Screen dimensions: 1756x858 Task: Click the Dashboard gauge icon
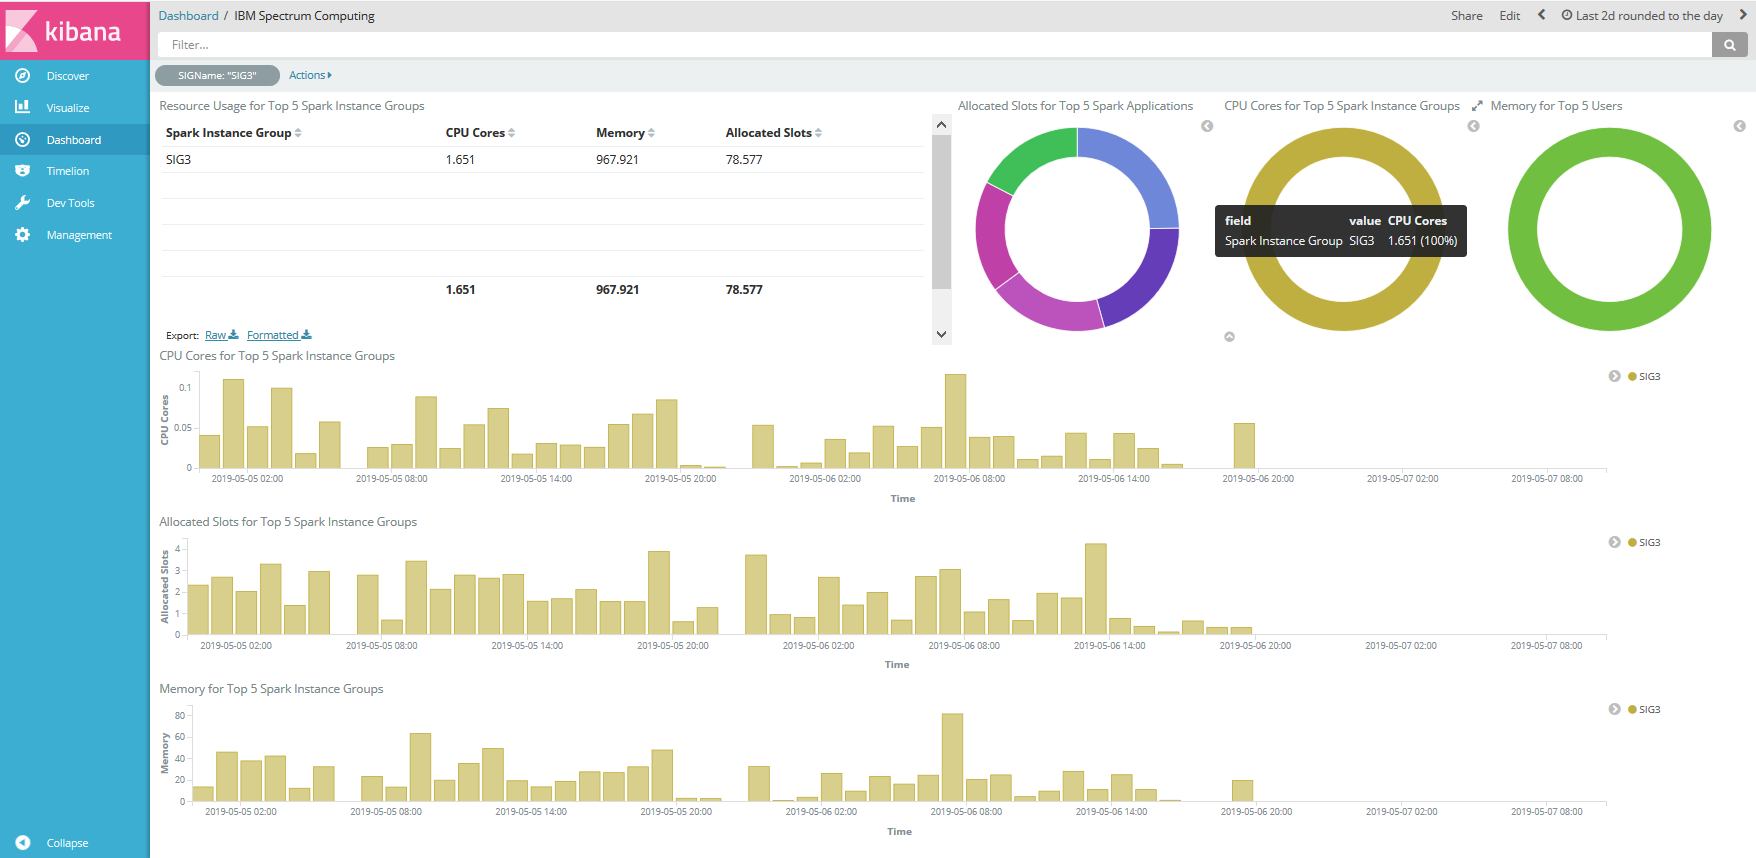22,140
